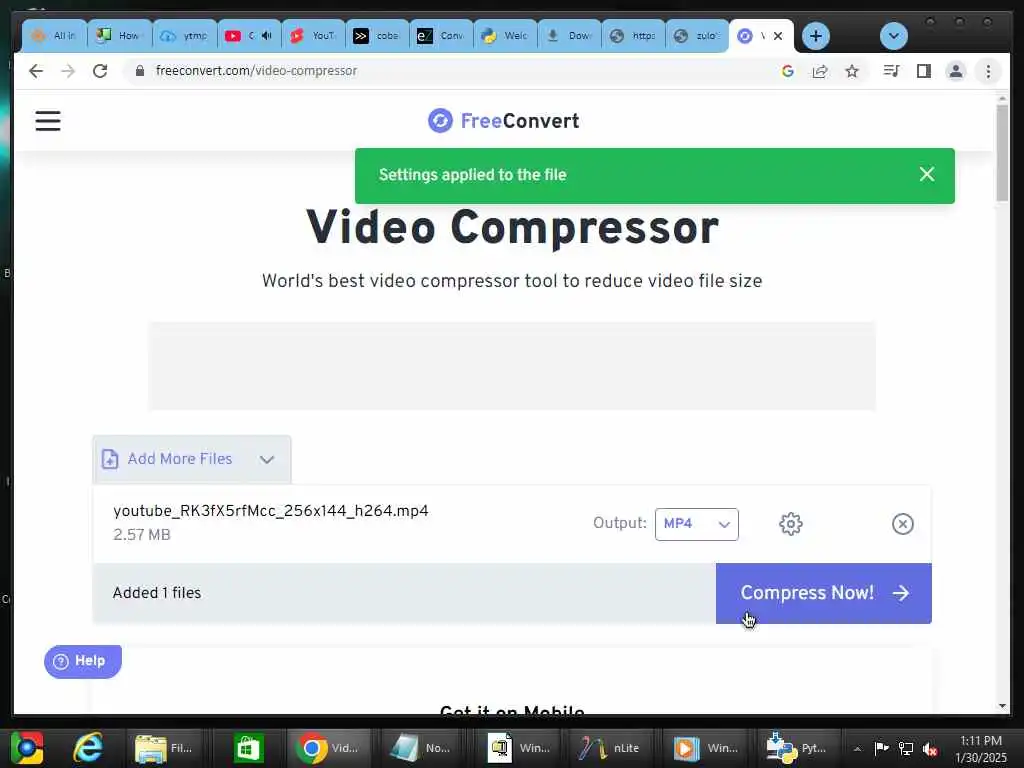Viewport: 1024px width, 768px height.
Task: Switch to the 'All in' tab
Action: pyautogui.click(x=55, y=36)
